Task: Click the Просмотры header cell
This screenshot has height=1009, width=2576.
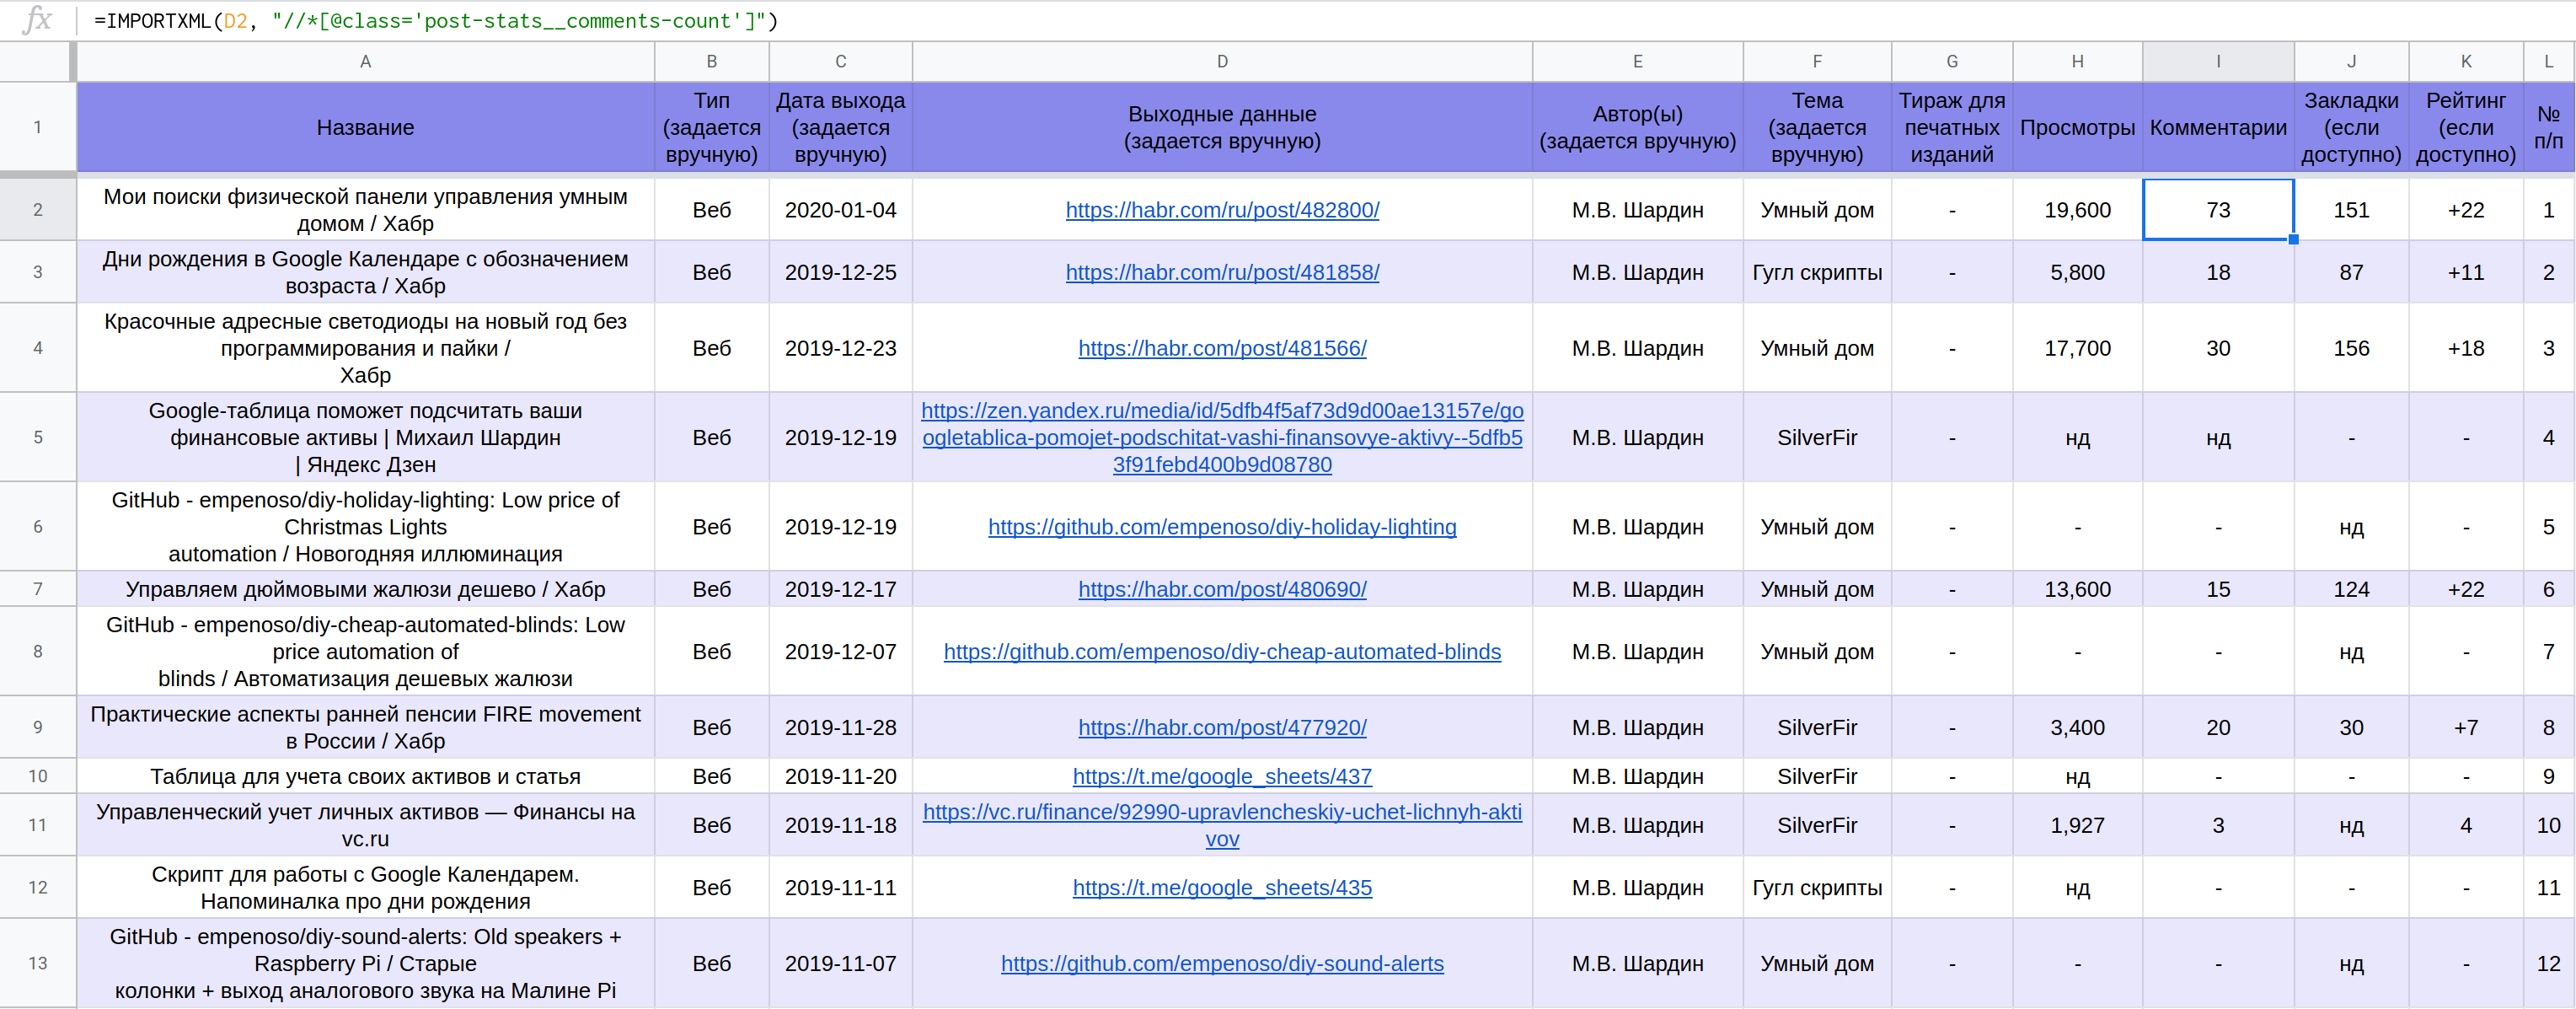Action: tap(2076, 128)
